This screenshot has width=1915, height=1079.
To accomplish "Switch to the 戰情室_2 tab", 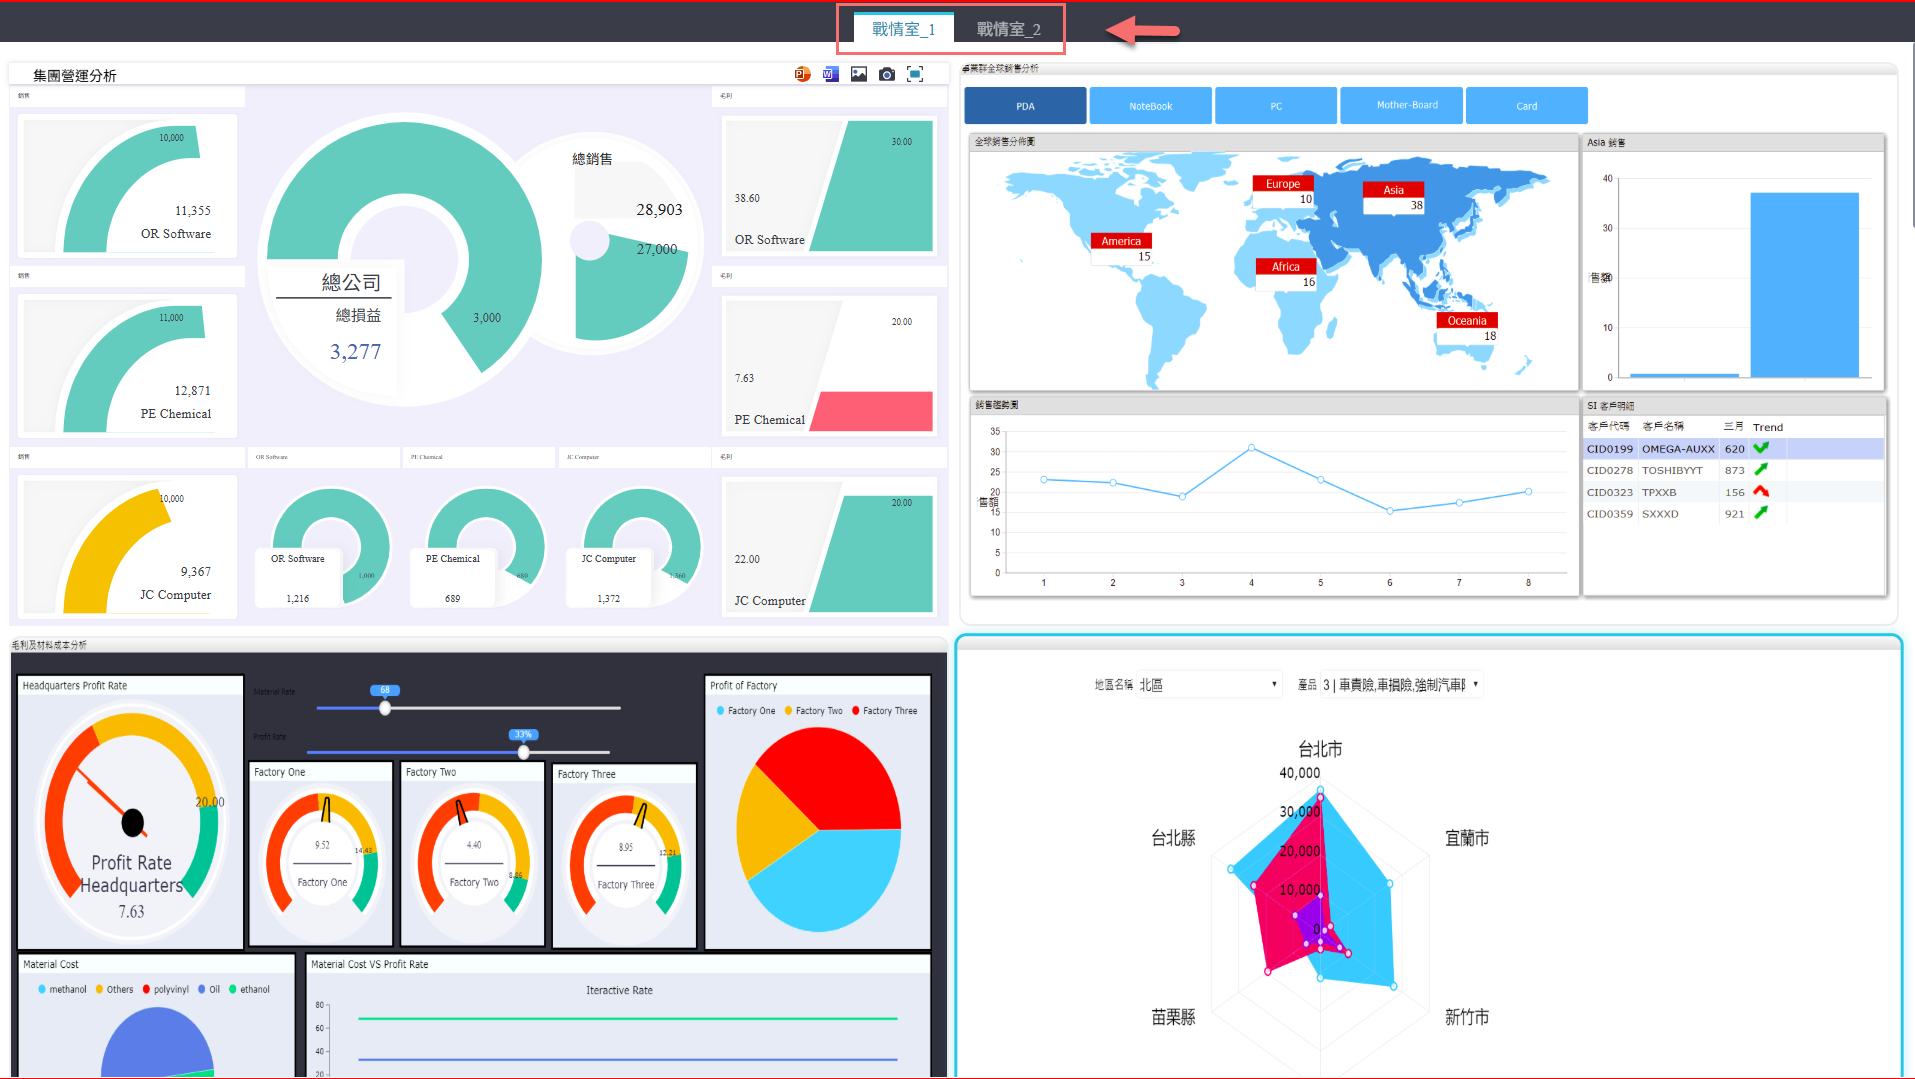I will [1008, 29].
